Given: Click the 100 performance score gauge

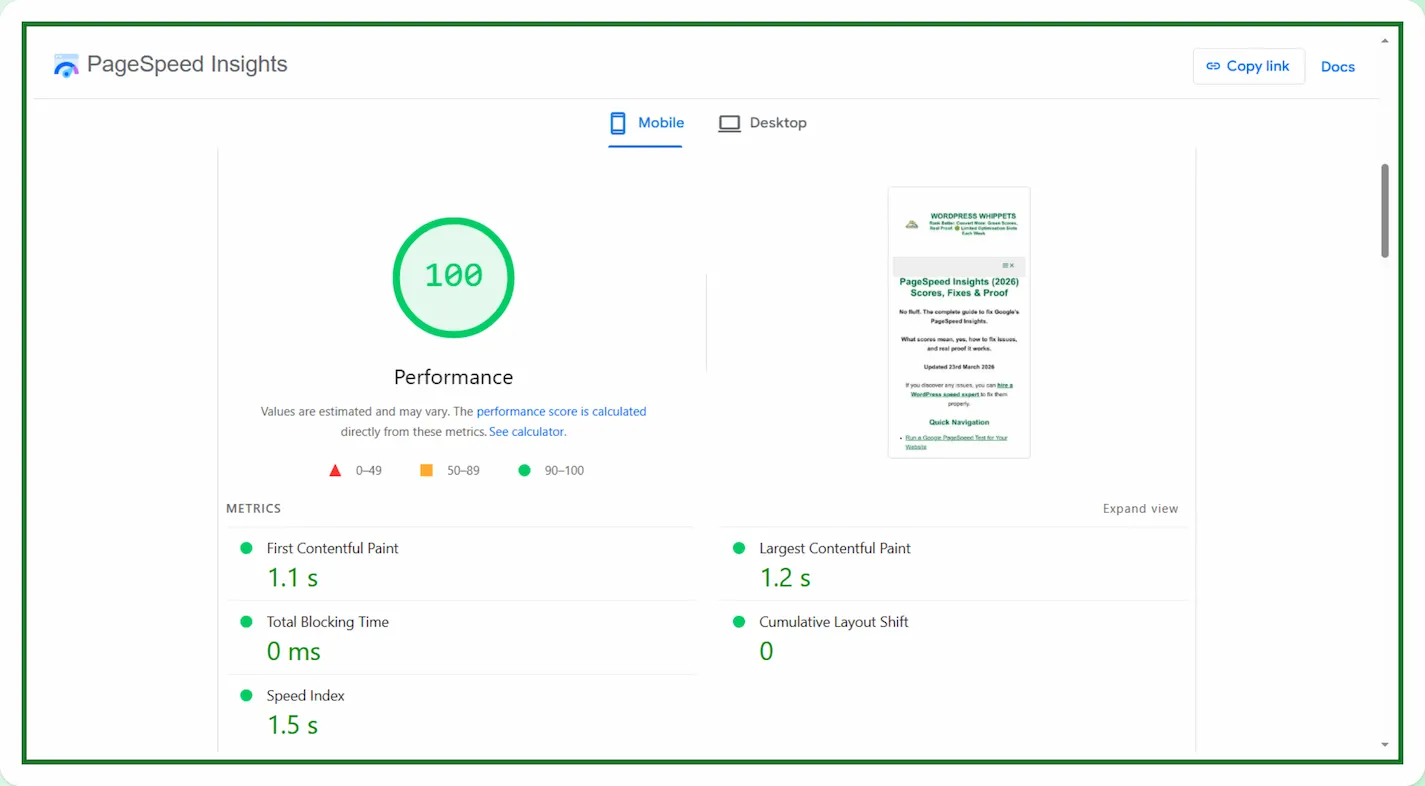Looking at the screenshot, I should pyautogui.click(x=453, y=277).
